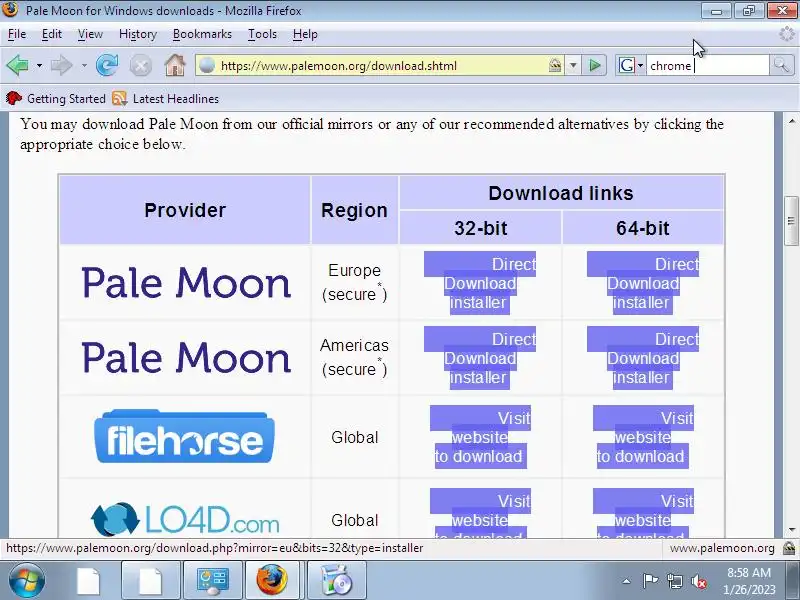Click Americas 32-bit Direct Download installer
Viewport: 800px width, 600px height.
point(480,358)
